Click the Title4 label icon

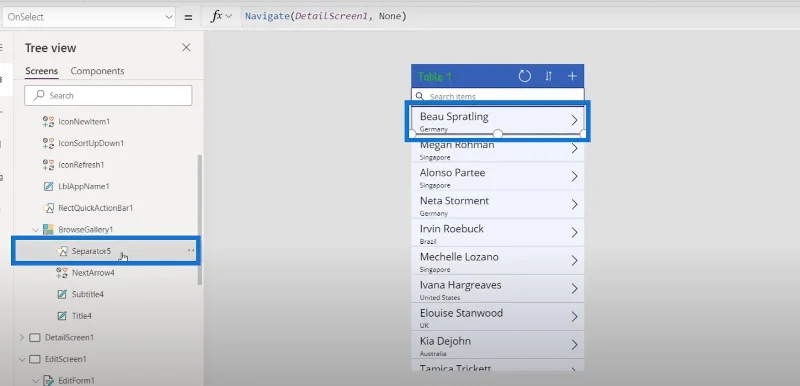(62, 316)
